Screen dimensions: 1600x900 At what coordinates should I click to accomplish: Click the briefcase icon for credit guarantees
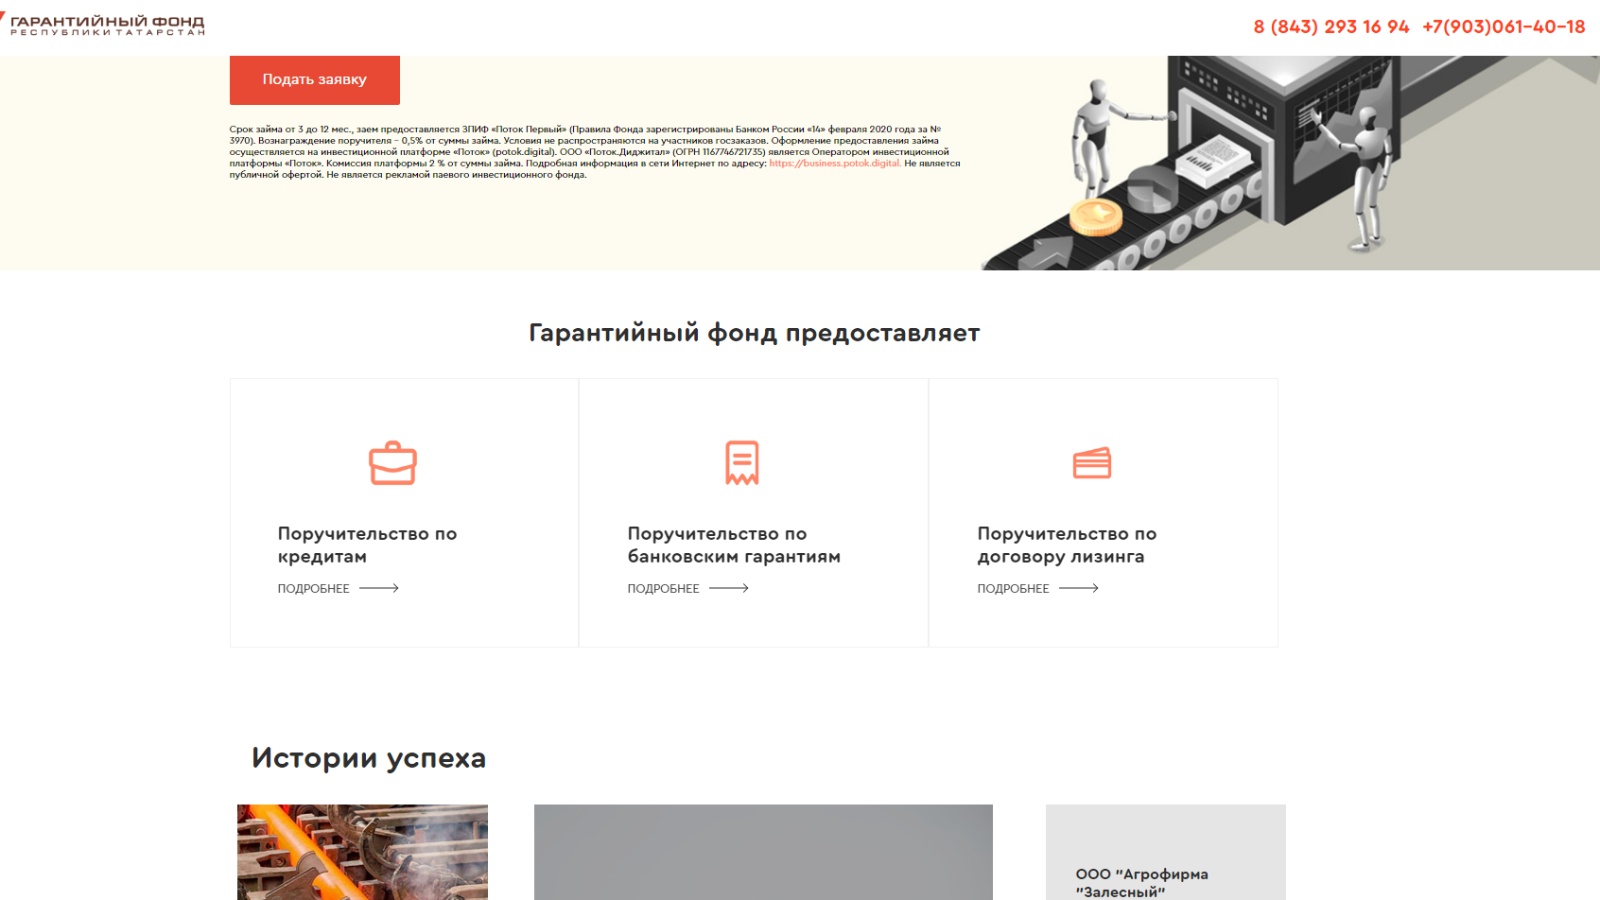pyautogui.click(x=392, y=463)
